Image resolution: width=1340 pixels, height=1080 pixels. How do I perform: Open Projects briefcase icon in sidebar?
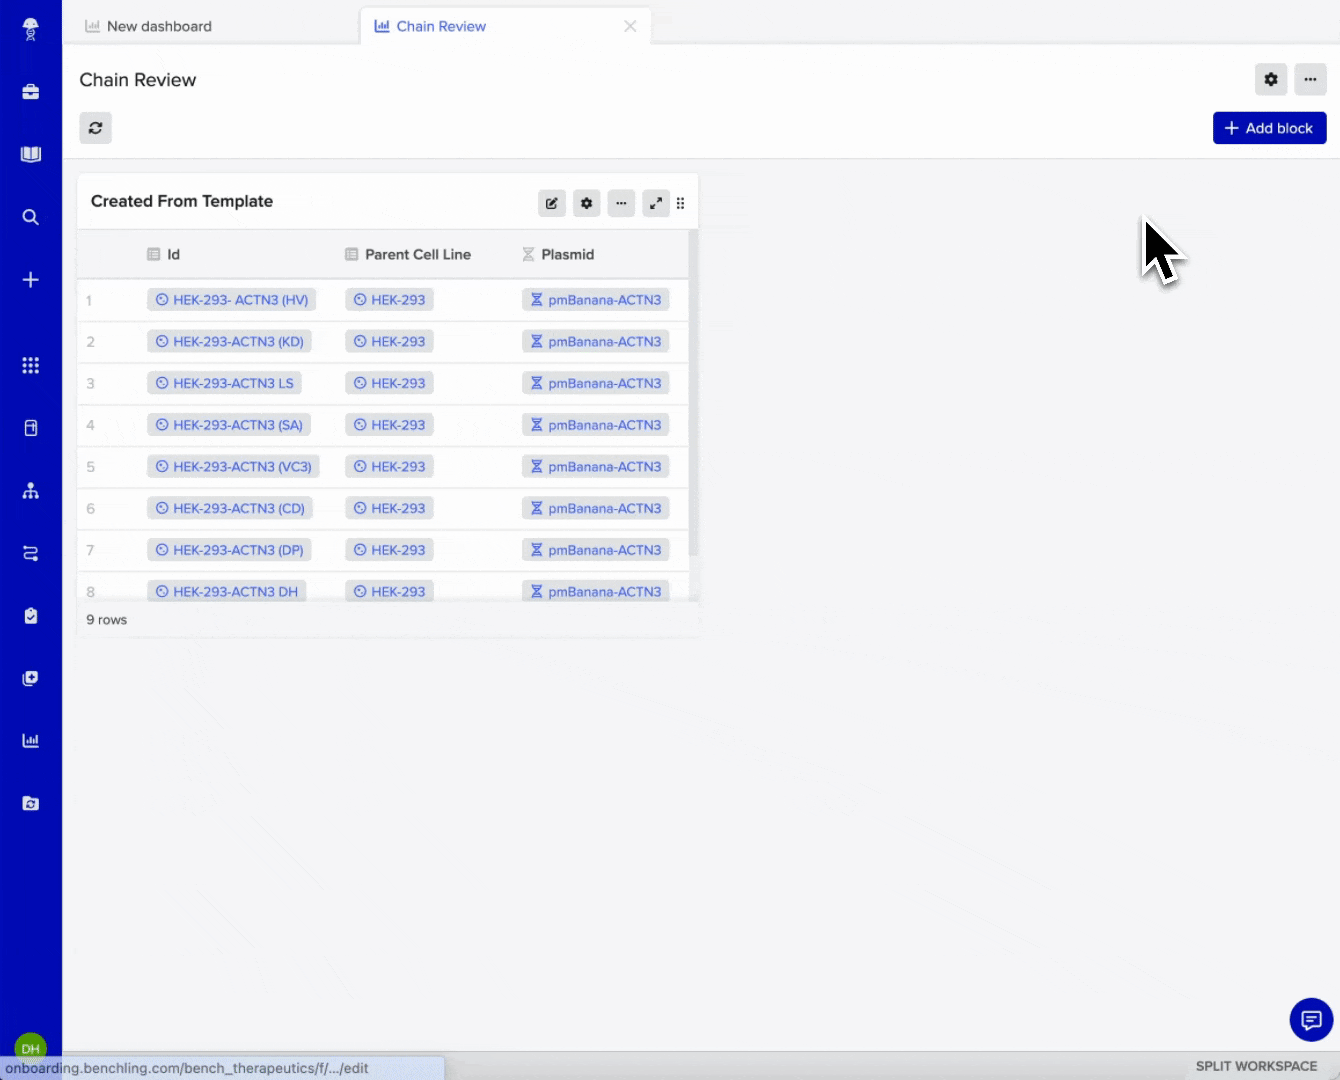click(x=31, y=92)
